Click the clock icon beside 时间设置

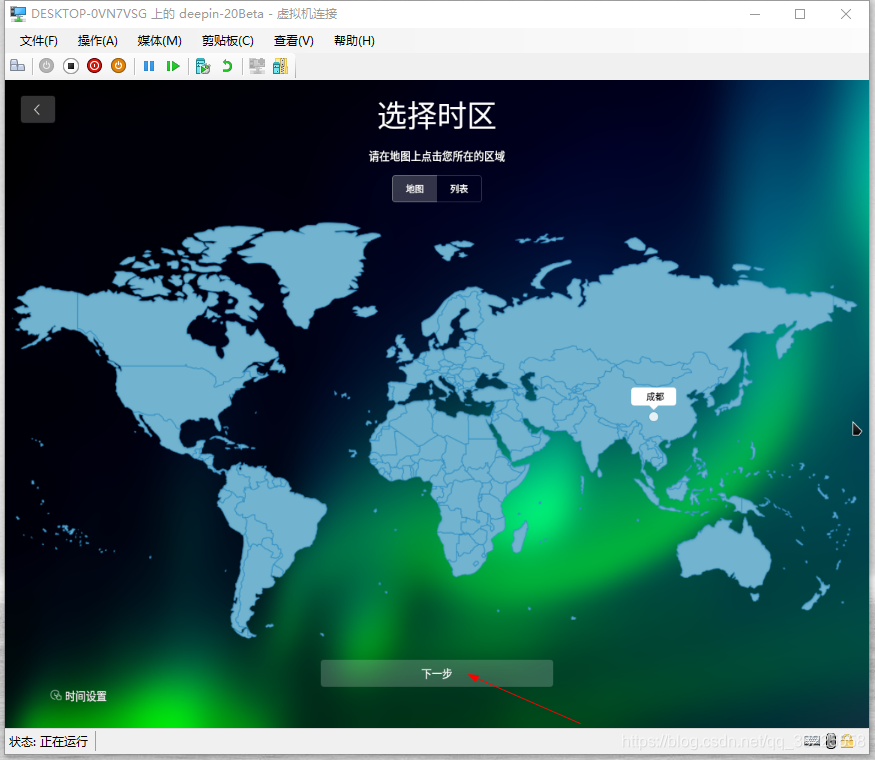coord(56,695)
